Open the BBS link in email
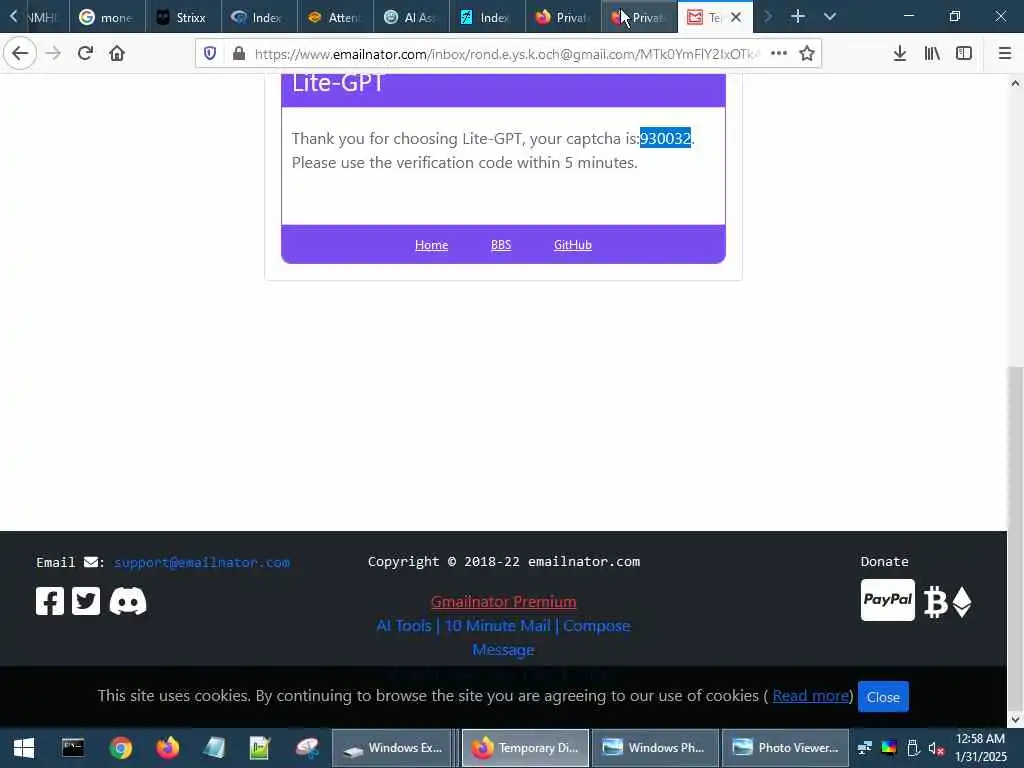 [501, 245]
